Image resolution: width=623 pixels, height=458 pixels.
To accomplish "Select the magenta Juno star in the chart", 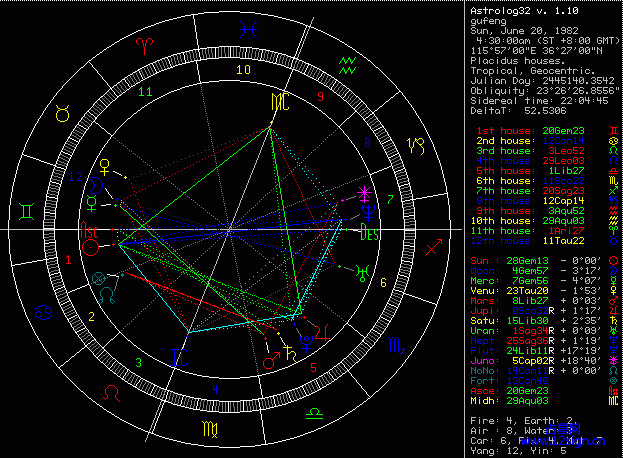I will coord(364,192).
